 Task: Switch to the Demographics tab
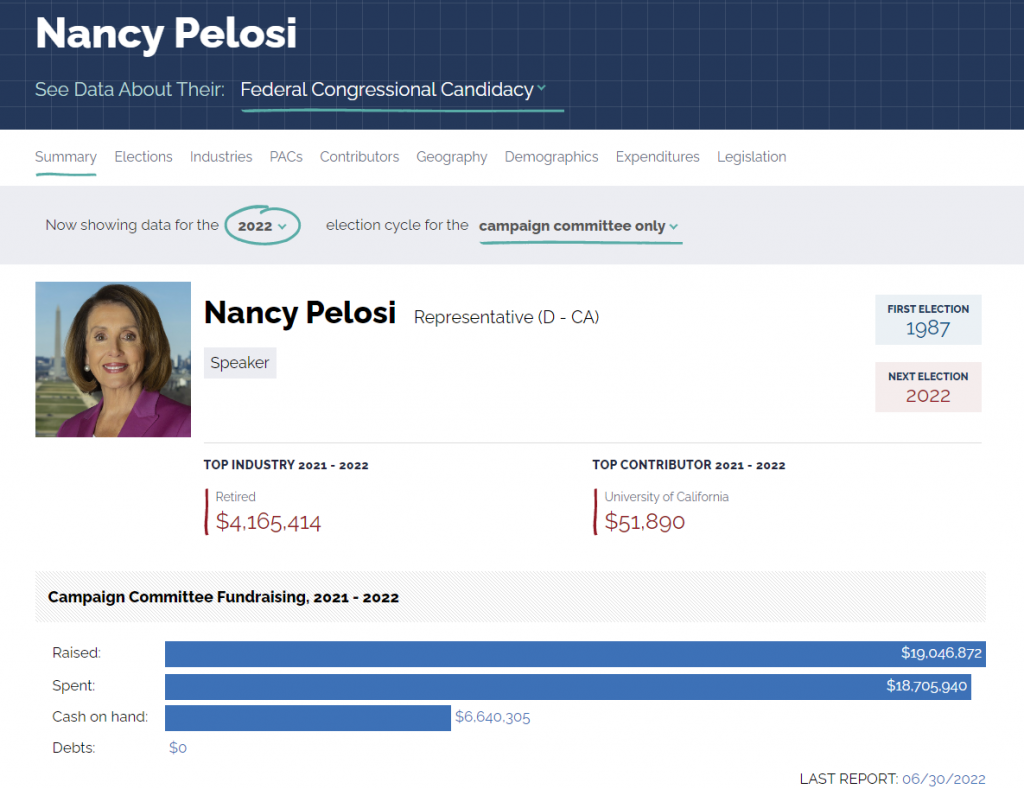(551, 157)
